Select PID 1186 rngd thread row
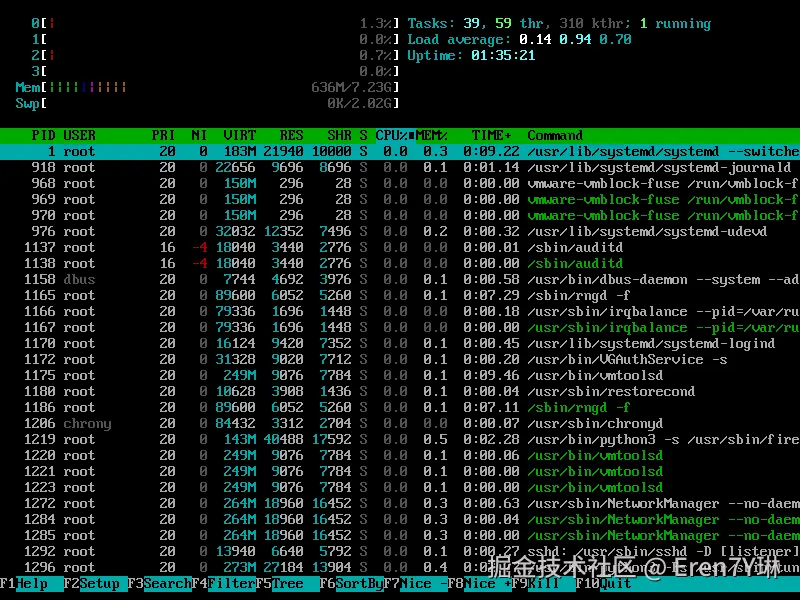The image size is (800, 600). coord(400,407)
